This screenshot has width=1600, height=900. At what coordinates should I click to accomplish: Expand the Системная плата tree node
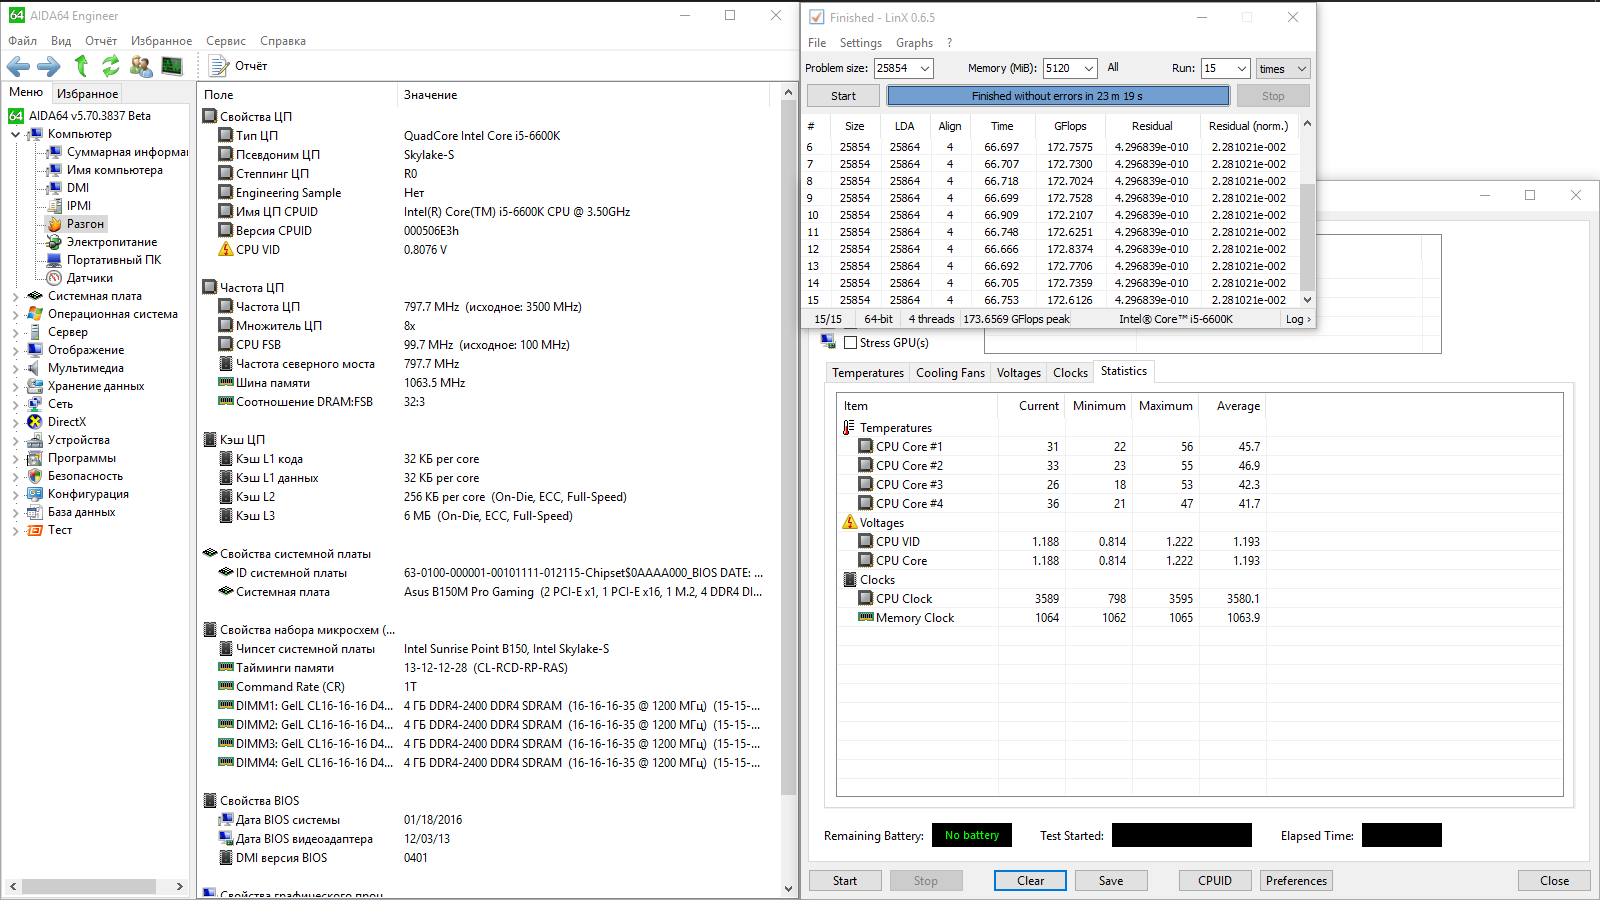pos(15,297)
